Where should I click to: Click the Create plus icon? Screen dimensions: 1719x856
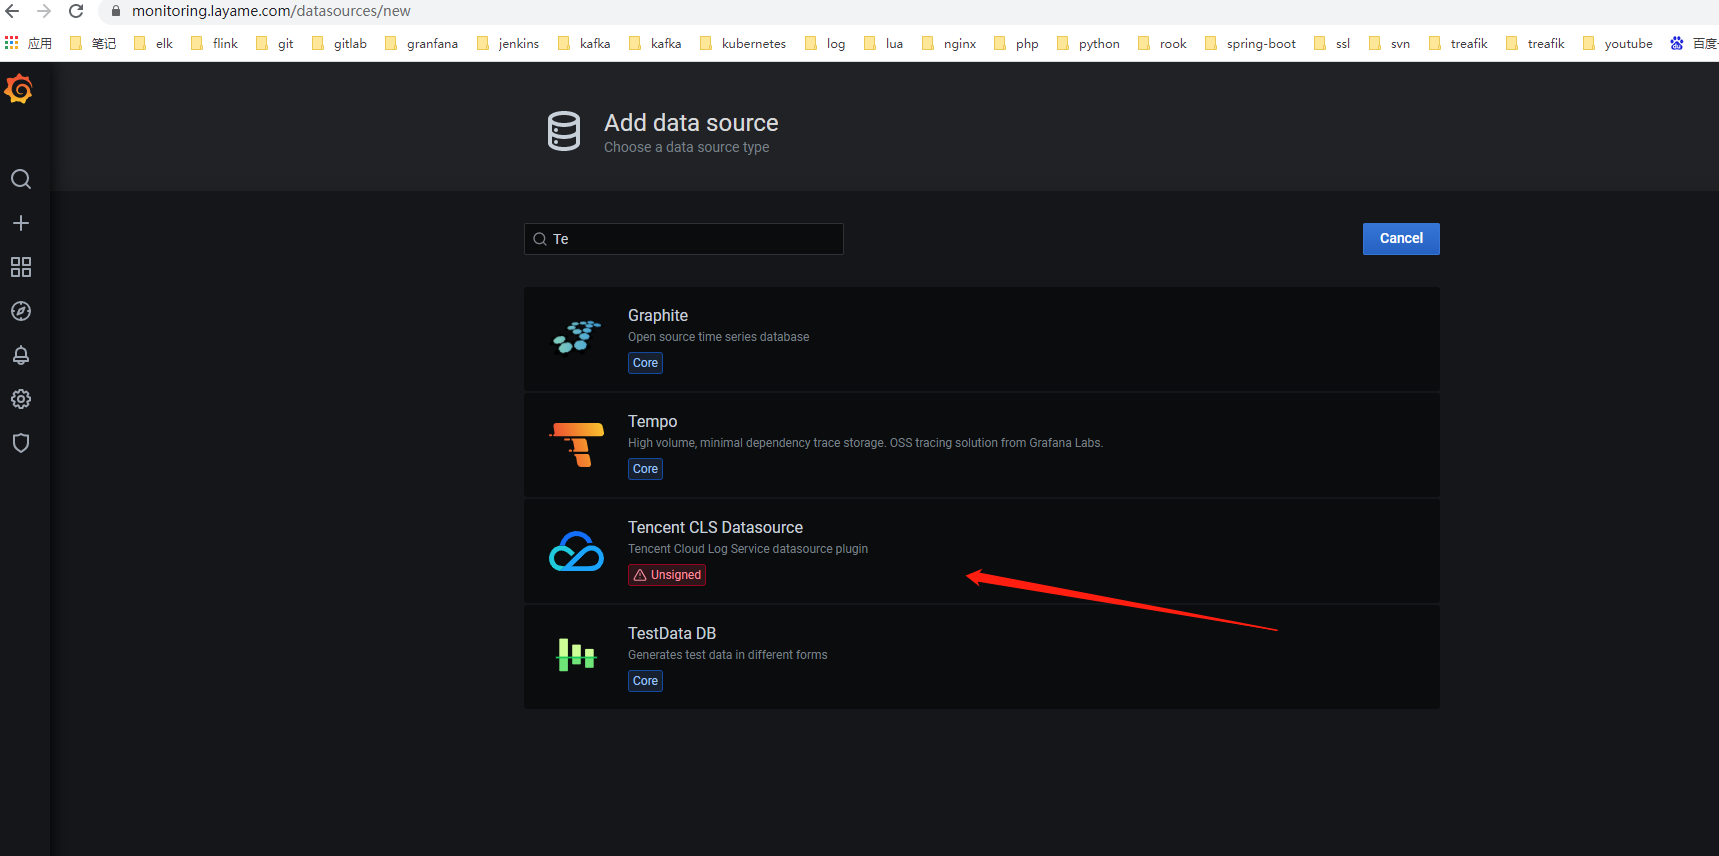tap(21, 223)
